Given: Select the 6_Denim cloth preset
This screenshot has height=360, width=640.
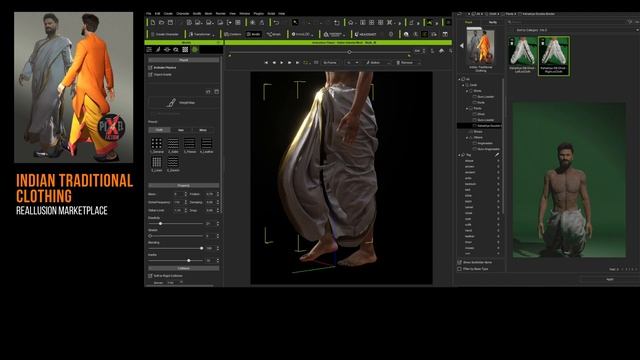Looking at the screenshot, I should (x=173, y=164).
